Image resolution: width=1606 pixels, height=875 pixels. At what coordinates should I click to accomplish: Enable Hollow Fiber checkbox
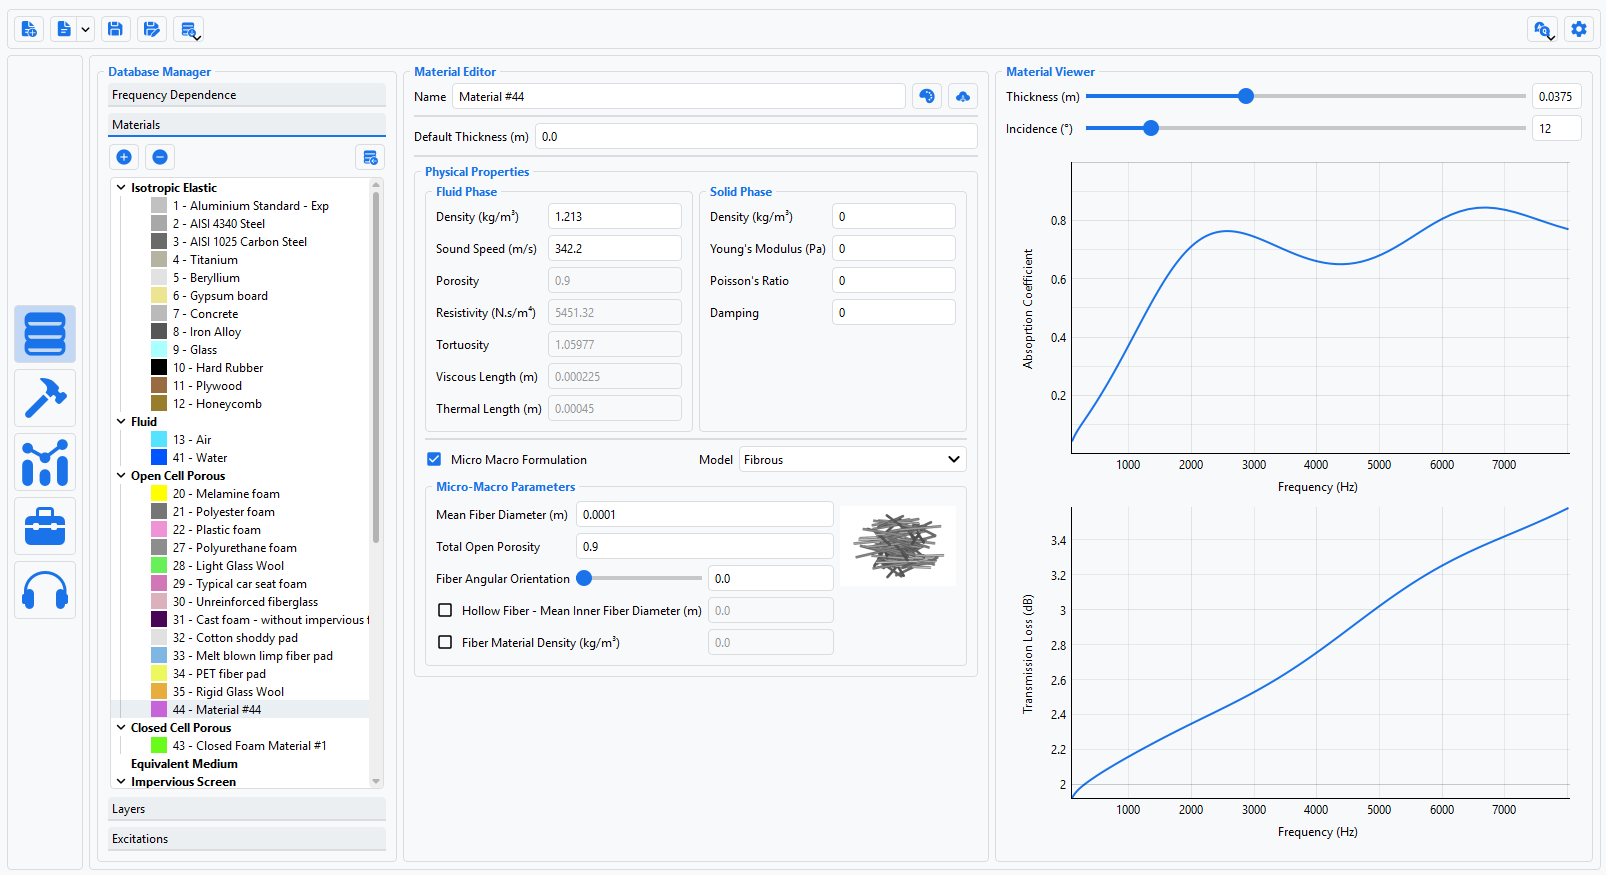click(x=445, y=610)
